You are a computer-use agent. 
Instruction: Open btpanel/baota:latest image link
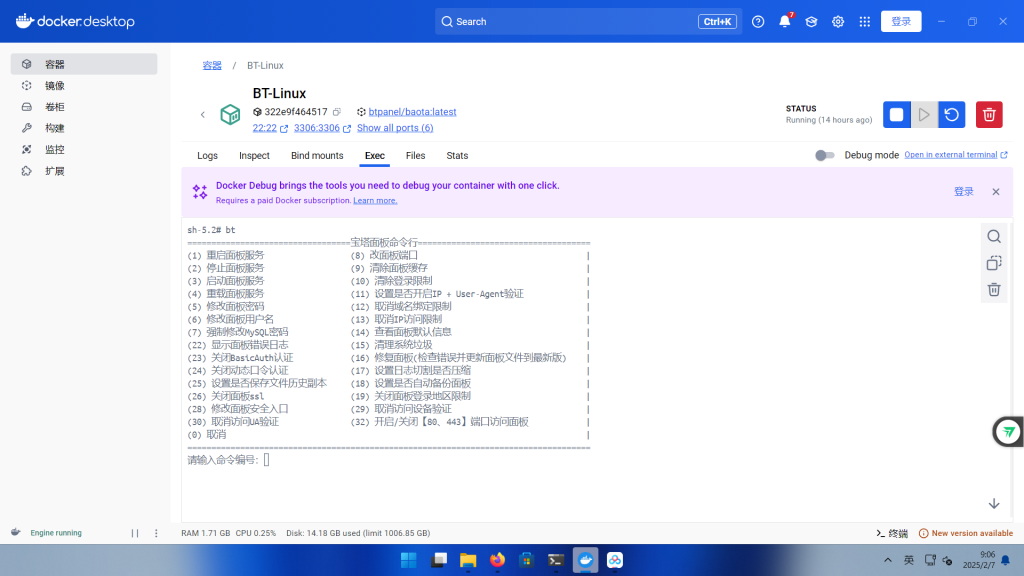coord(412,112)
